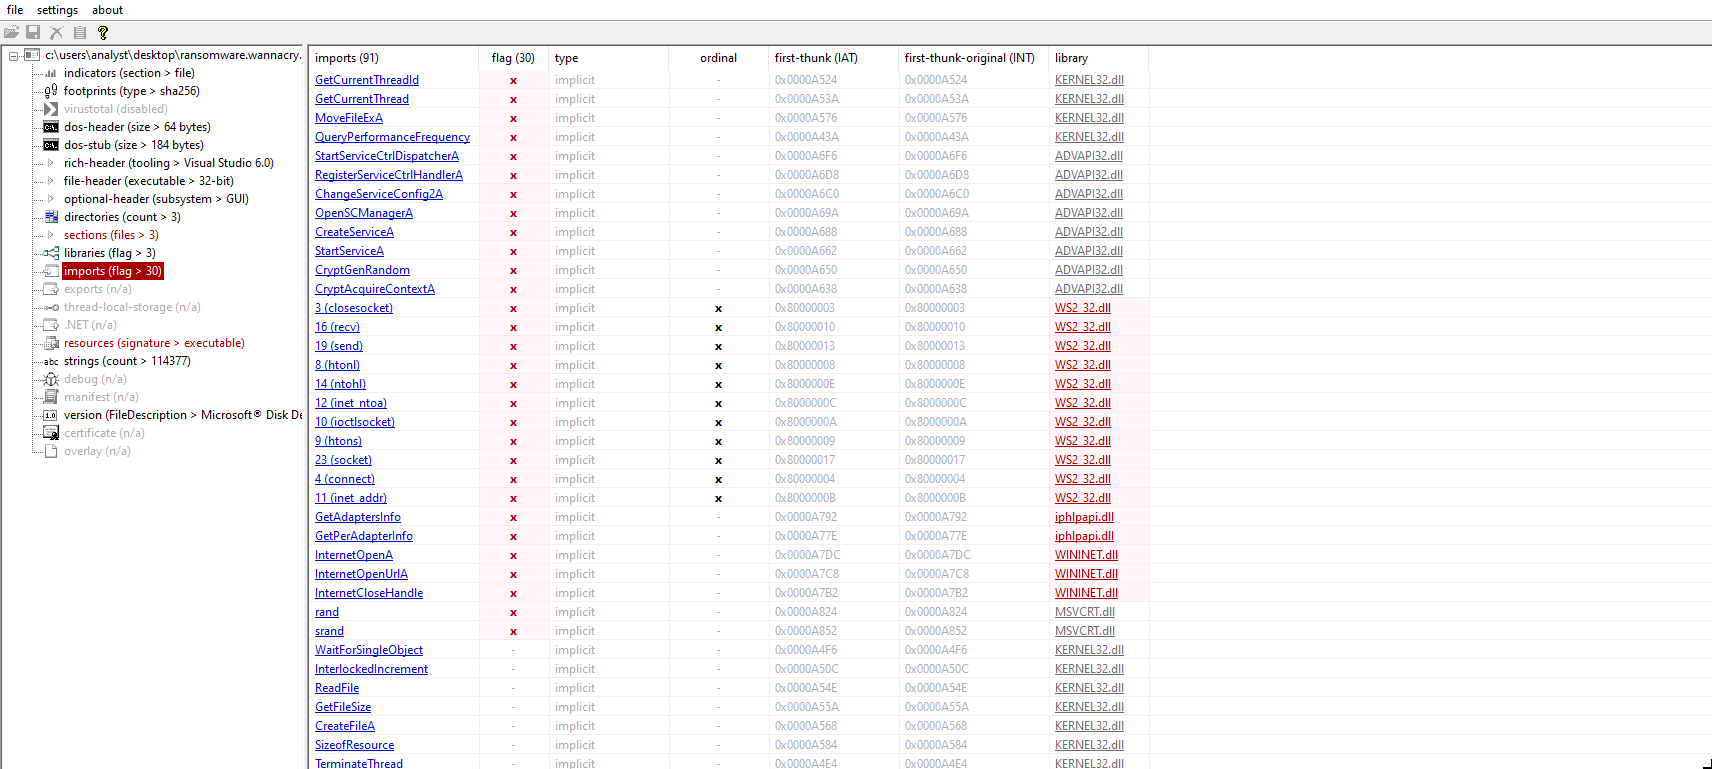Click the CreateServiceA function link
The image size is (1712, 769).
pos(354,232)
